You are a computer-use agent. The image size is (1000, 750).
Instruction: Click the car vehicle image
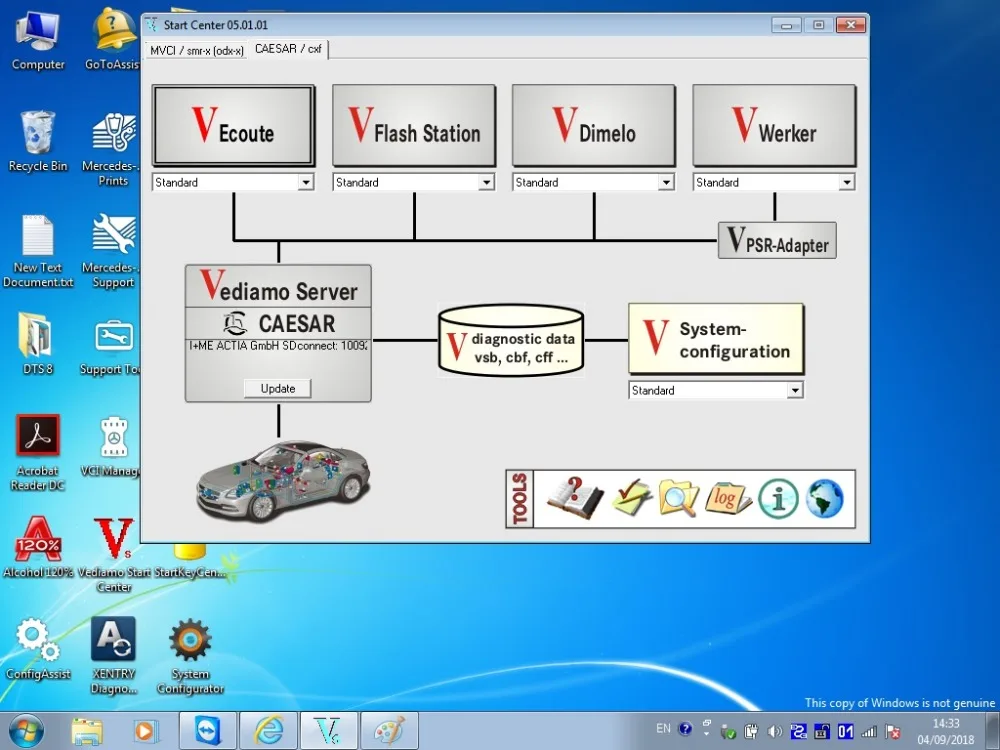[x=283, y=480]
